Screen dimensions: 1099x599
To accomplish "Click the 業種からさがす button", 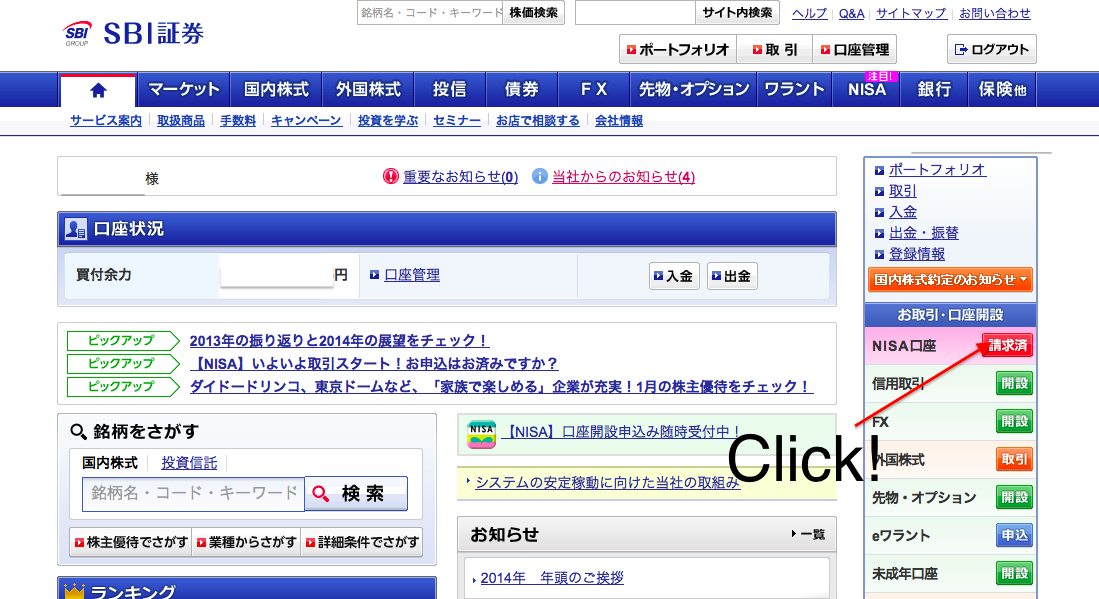I will coord(247,542).
